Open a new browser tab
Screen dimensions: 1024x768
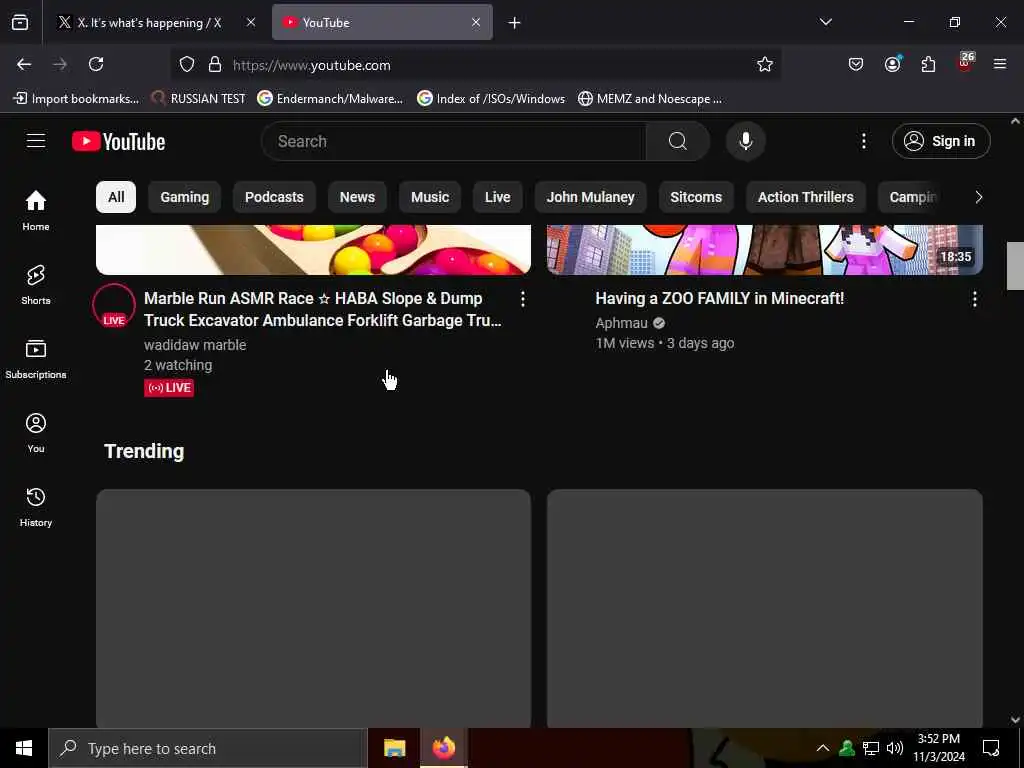[514, 23]
